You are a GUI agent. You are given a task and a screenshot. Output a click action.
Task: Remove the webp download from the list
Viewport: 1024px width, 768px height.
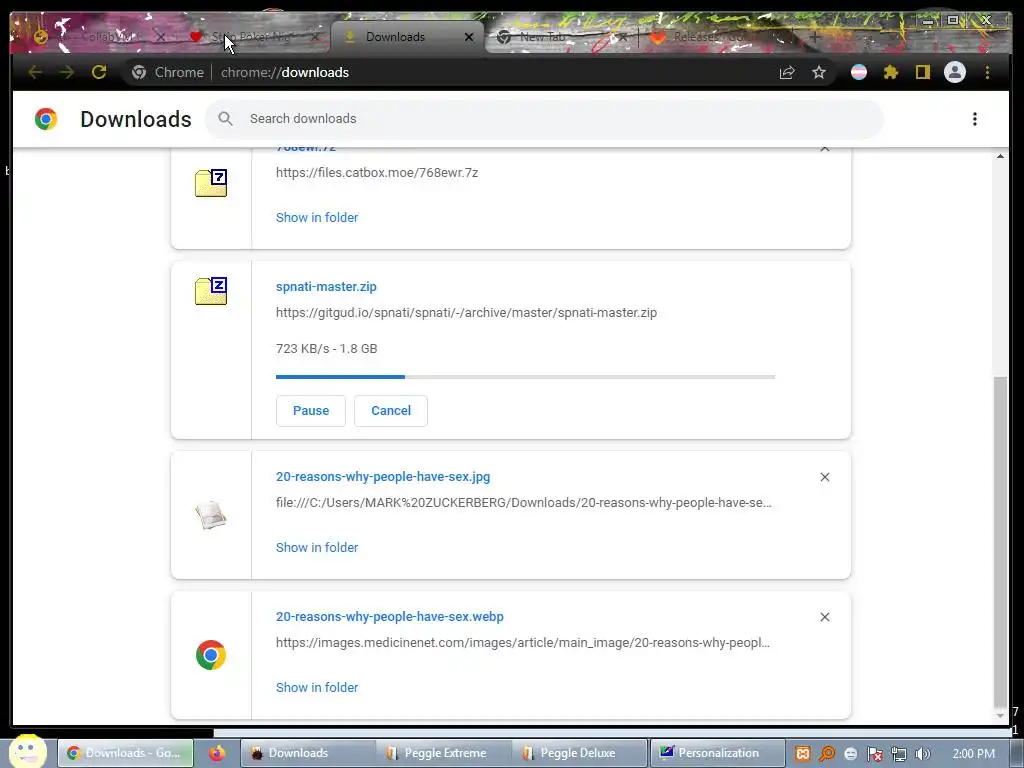coord(825,617)
